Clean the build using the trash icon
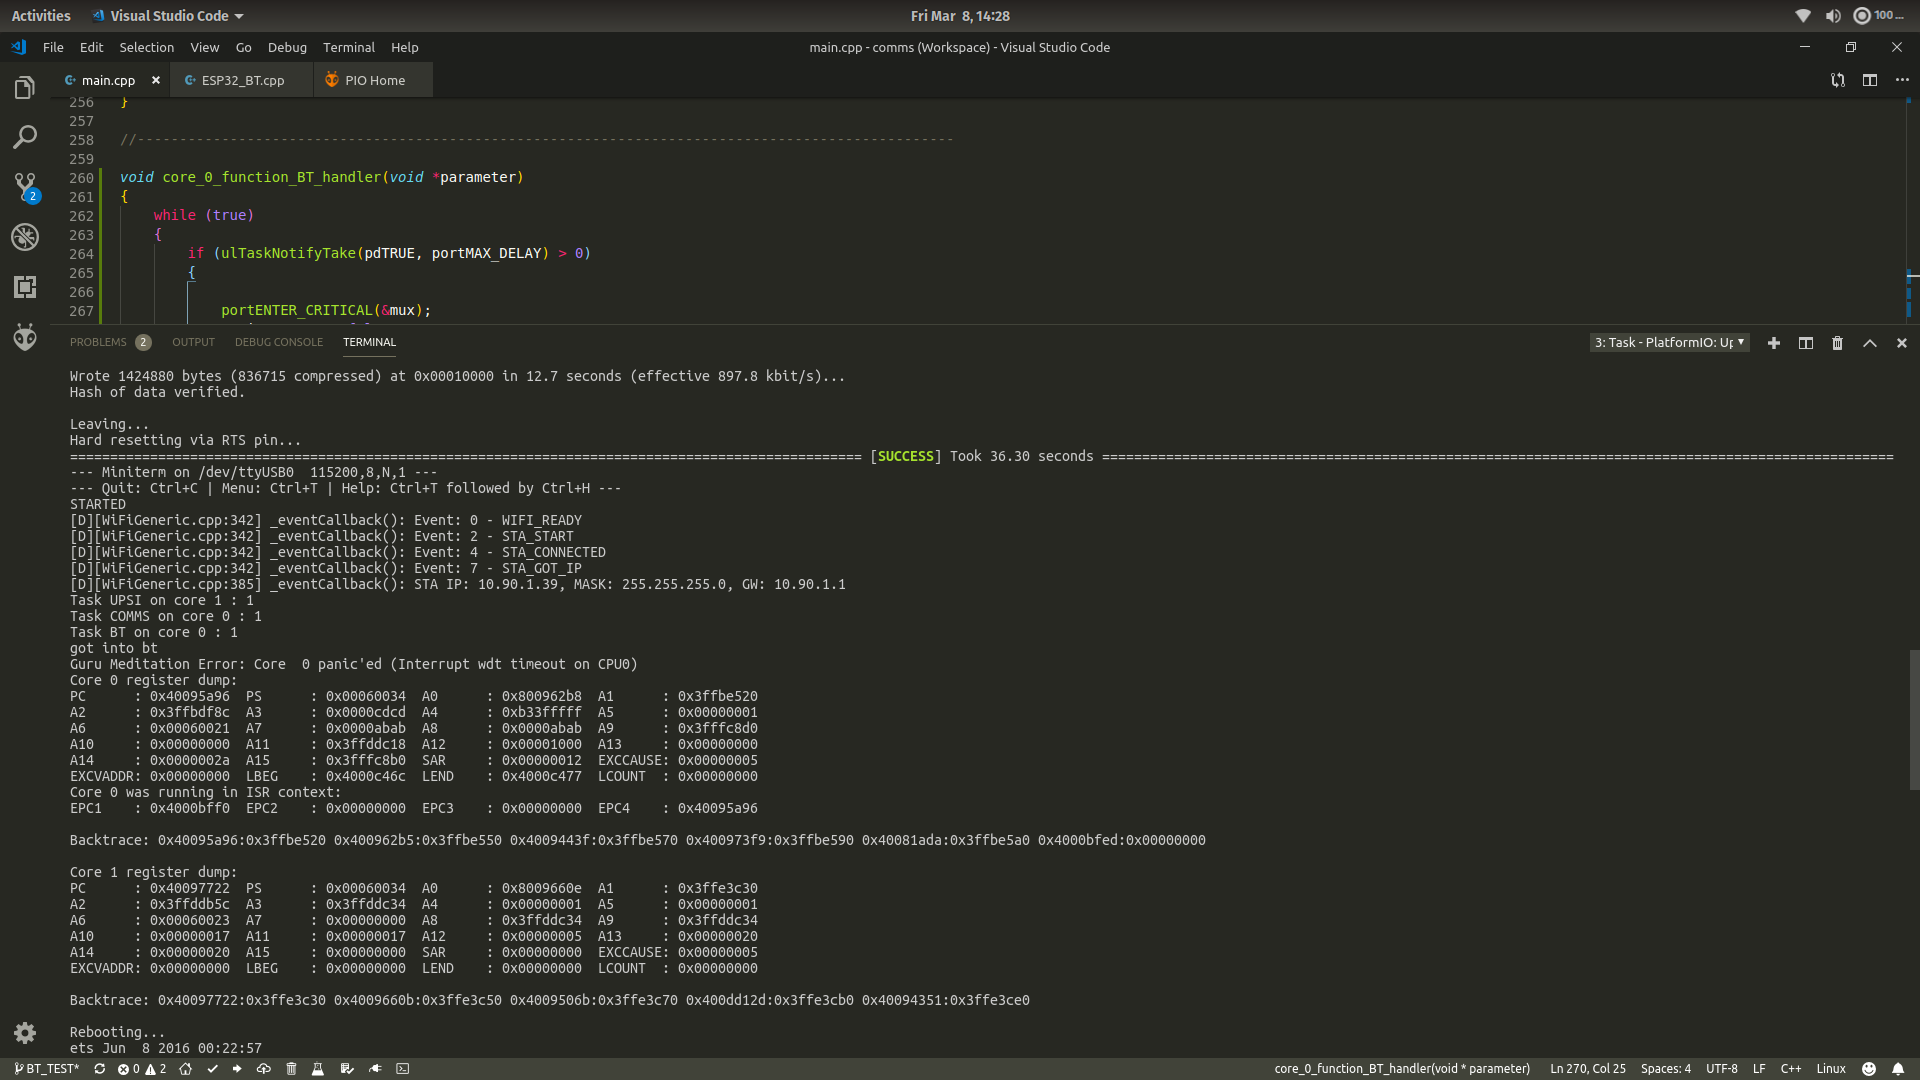Image resolution: width=1920 pixels, height=1080 pixels. point(291,1068)
